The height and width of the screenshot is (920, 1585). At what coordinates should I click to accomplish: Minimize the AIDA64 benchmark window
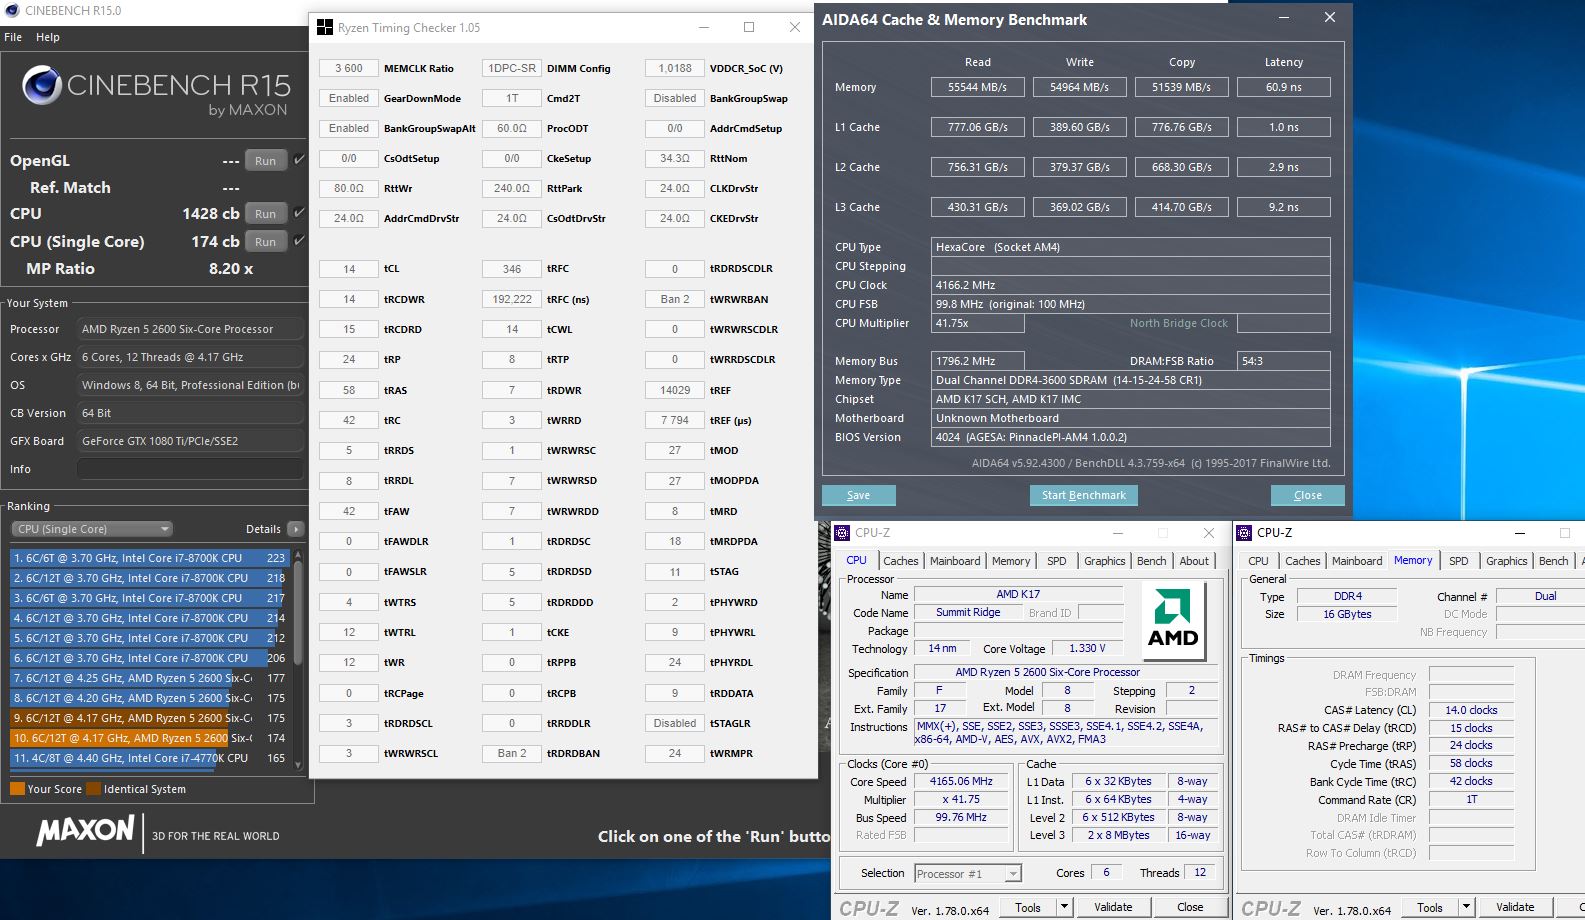click(x=1284, y=18)
